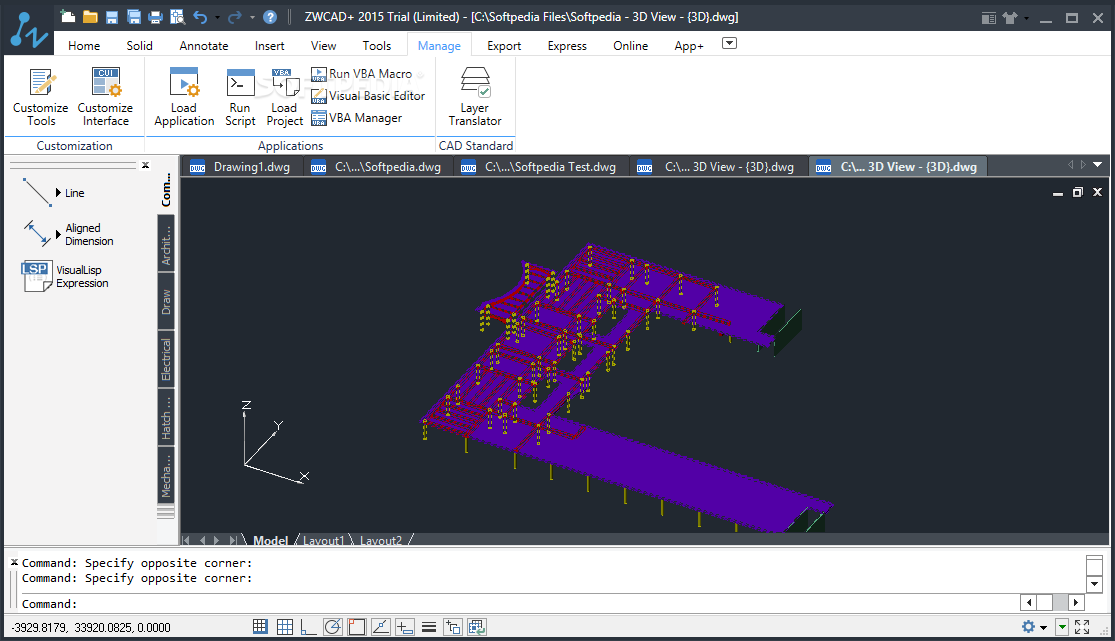This screenshot has width=1115, height=641.
Task: Print the drawing with the printer icon
Action: point(155,17)
